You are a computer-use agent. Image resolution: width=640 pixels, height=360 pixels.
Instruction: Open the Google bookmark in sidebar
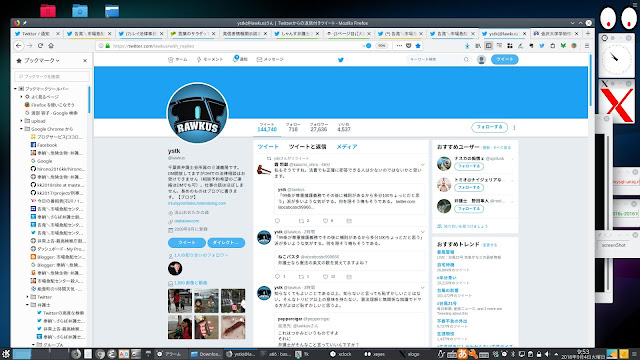(44, 161)
